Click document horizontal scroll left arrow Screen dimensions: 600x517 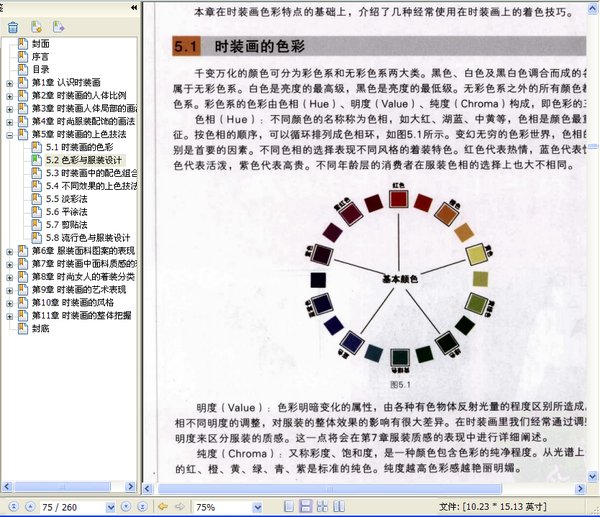pos(147,489)
